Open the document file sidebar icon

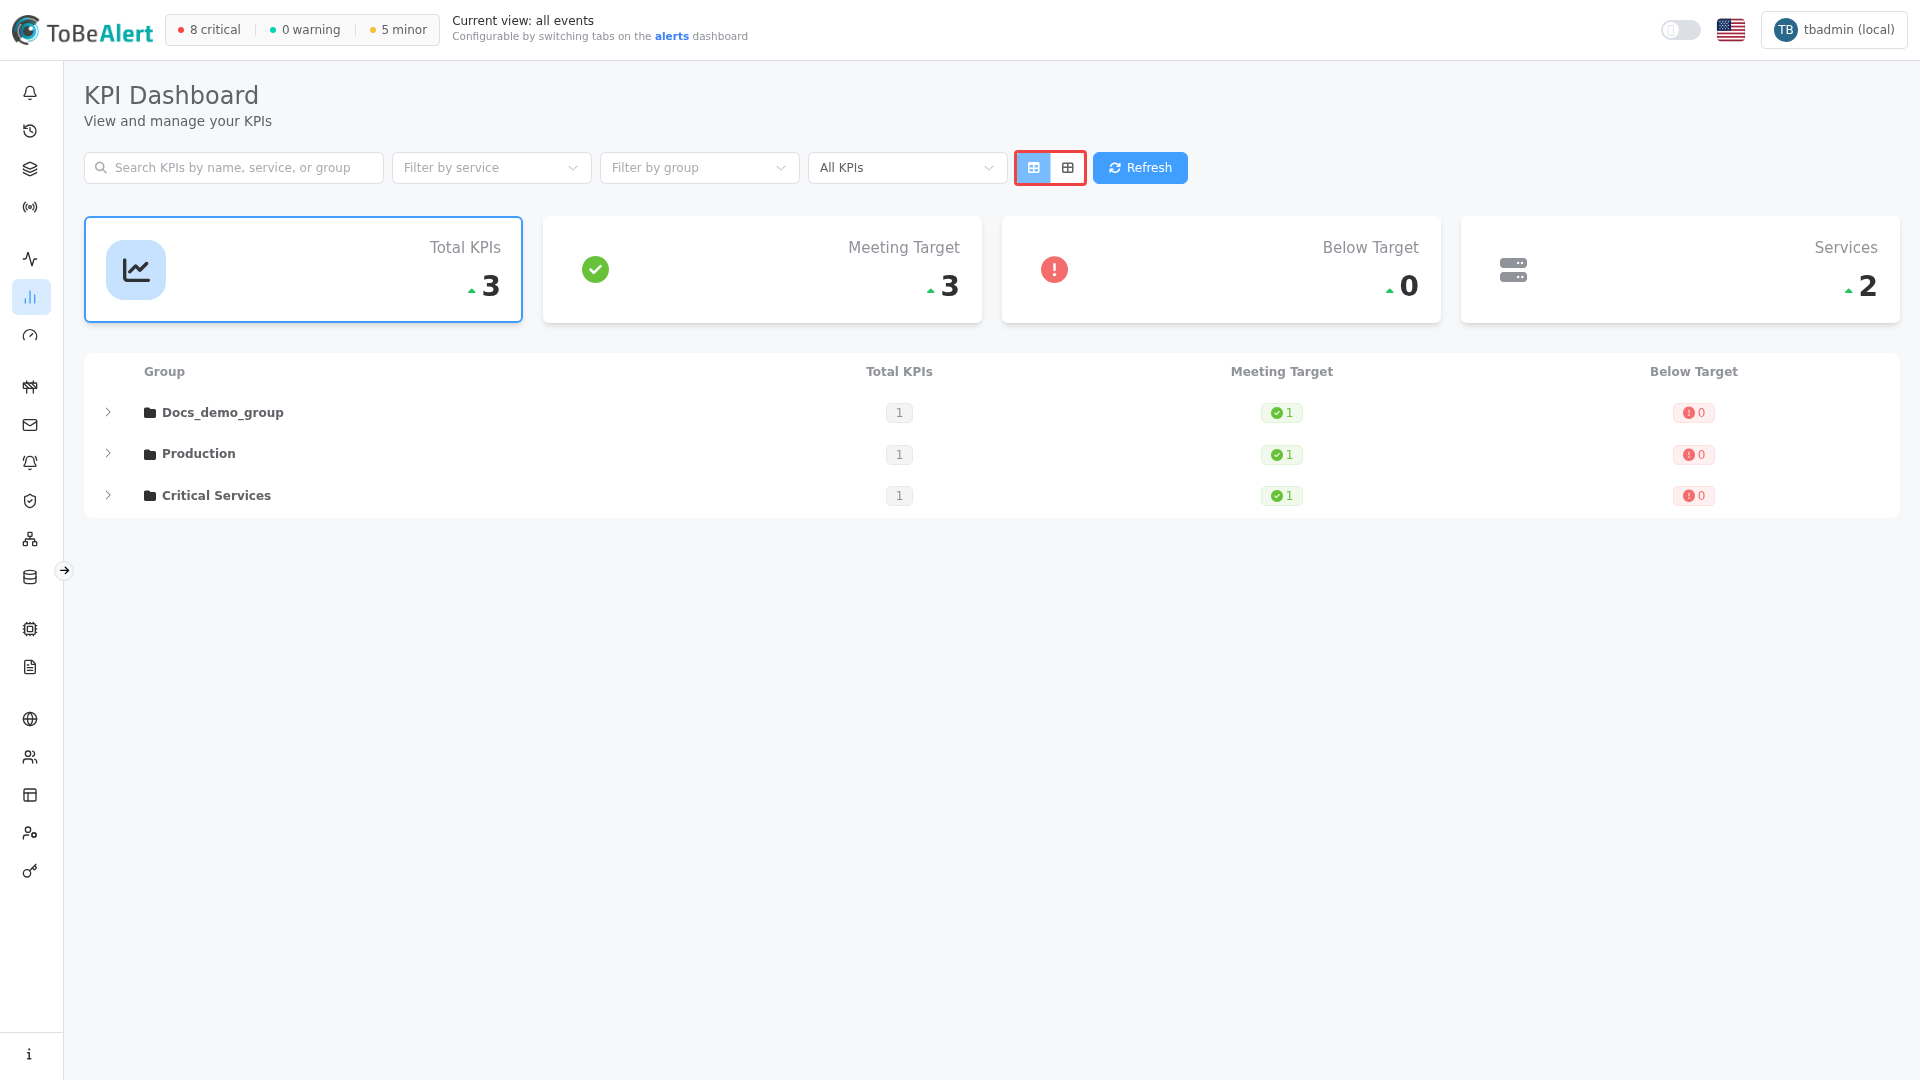(x=30, y=667)
